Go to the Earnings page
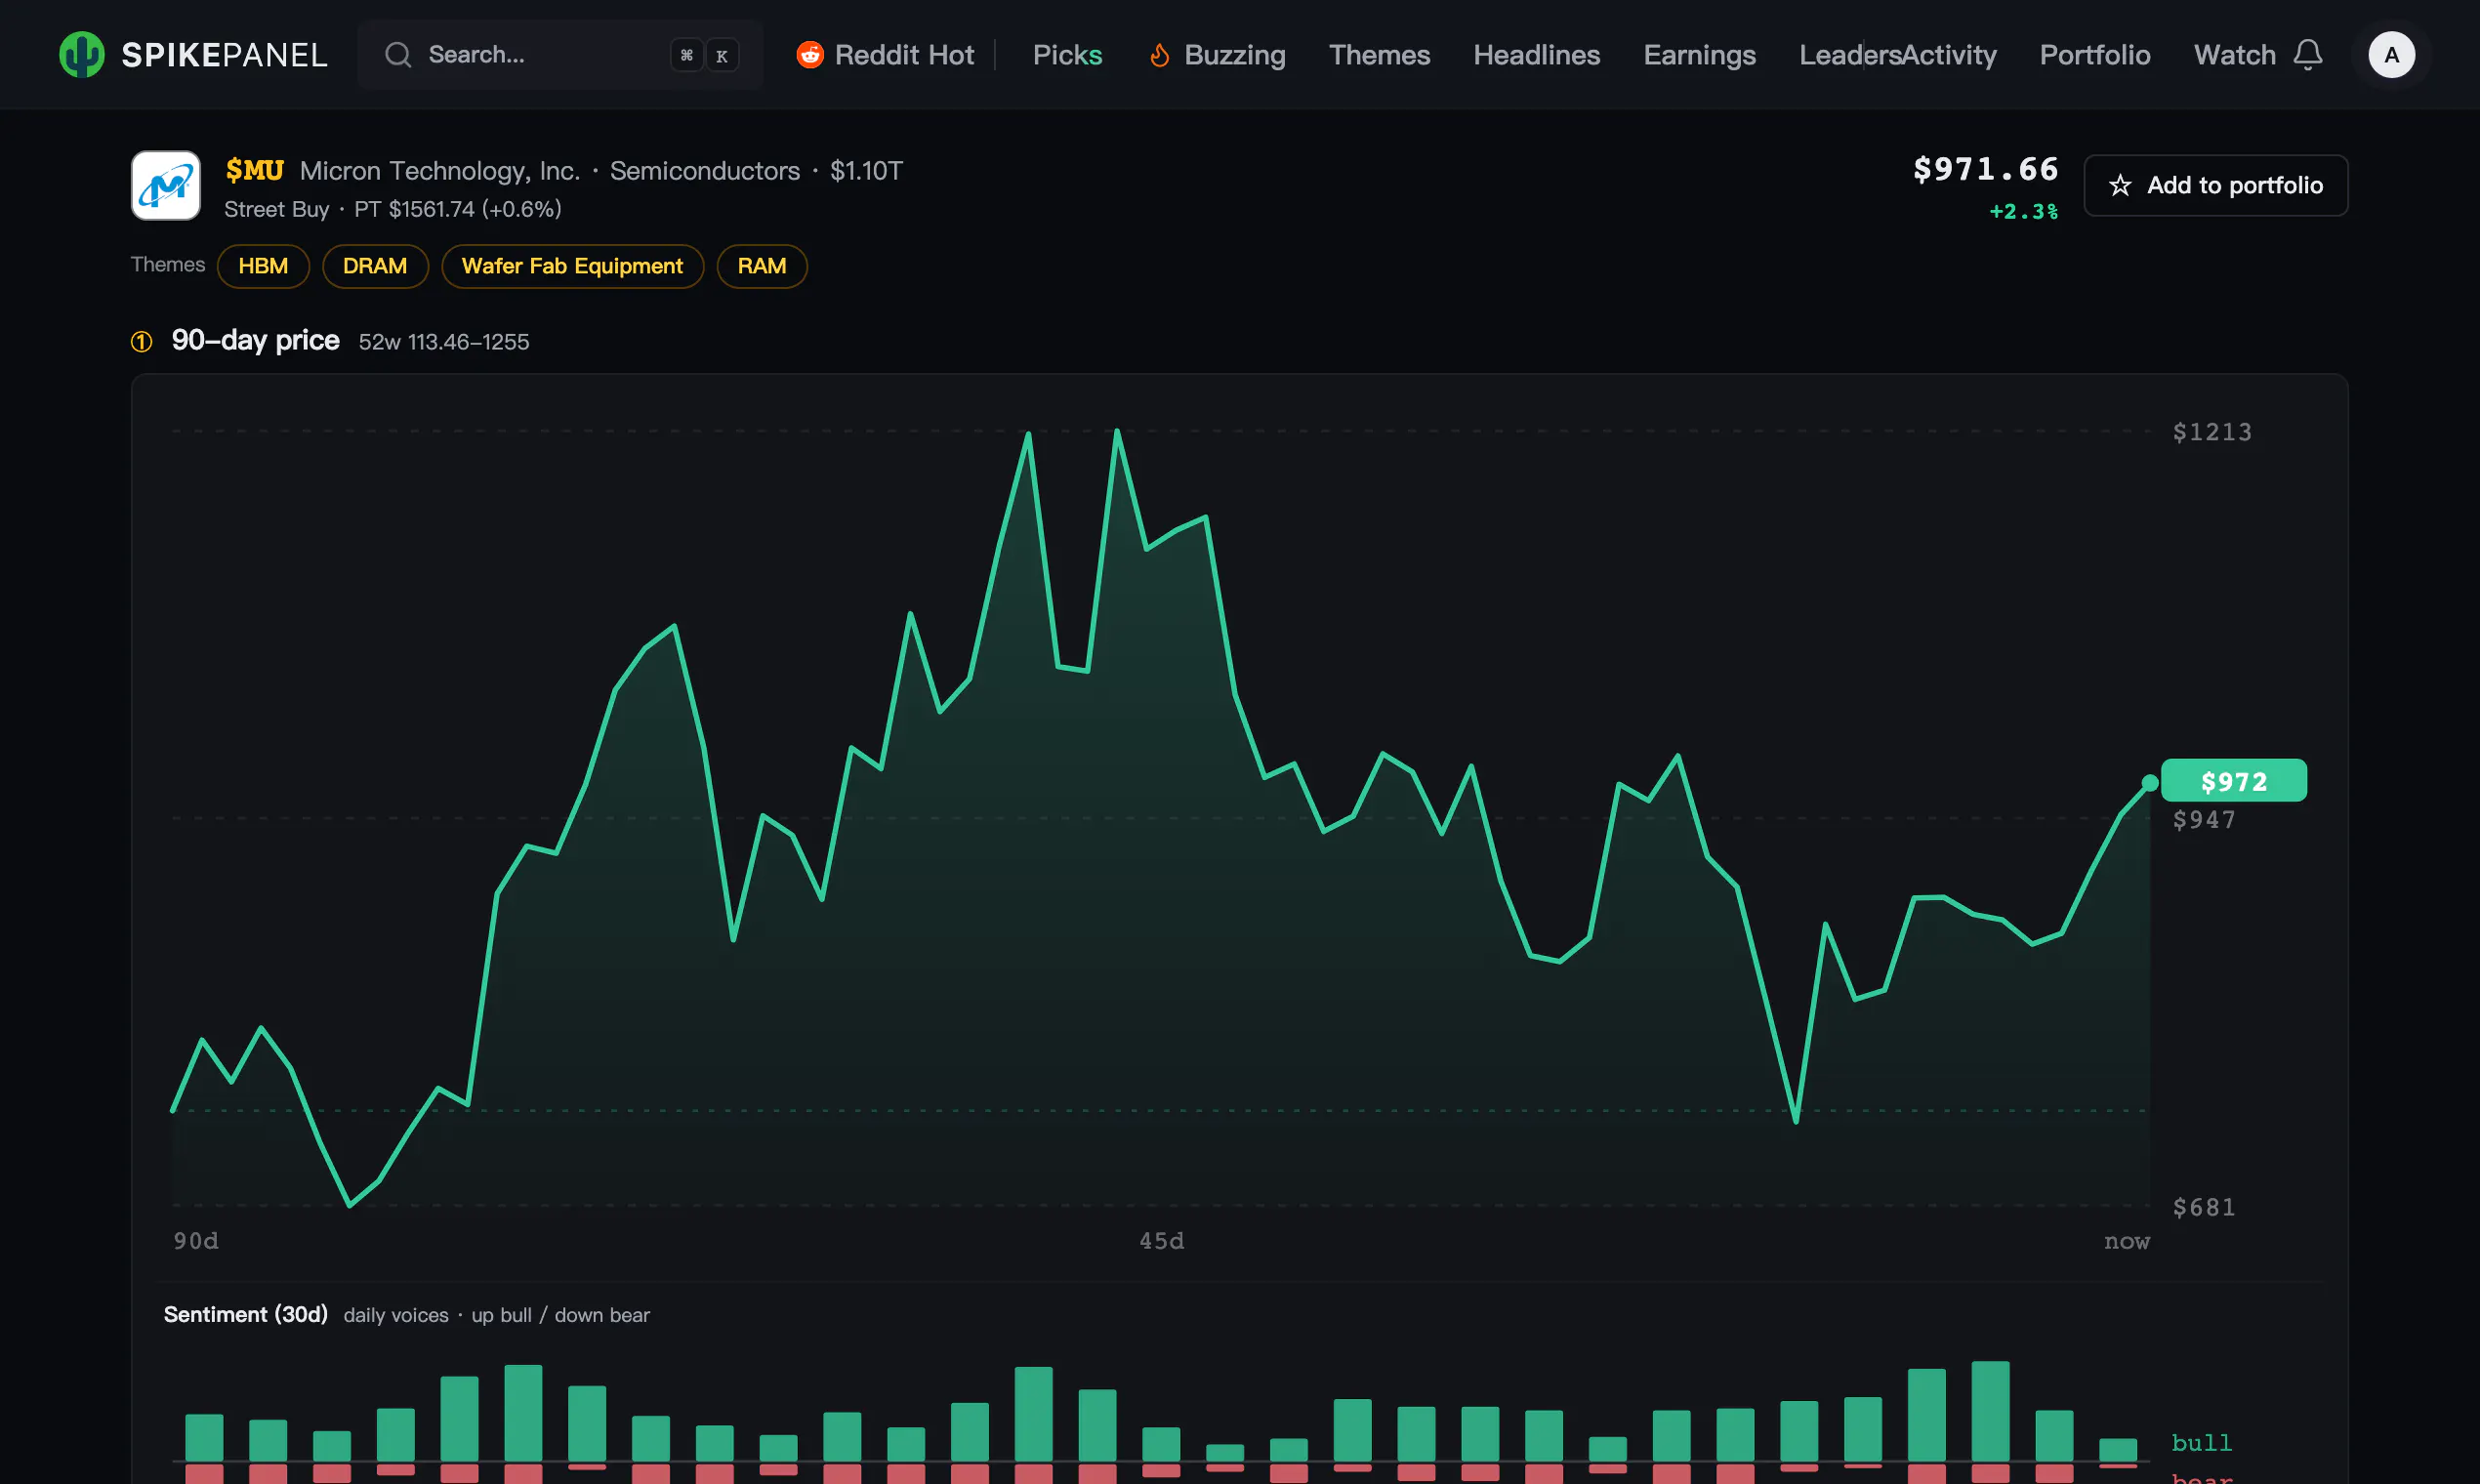Image resolution: width=2480 pixels, height=1484 pixels. (x=1699, y=55)
